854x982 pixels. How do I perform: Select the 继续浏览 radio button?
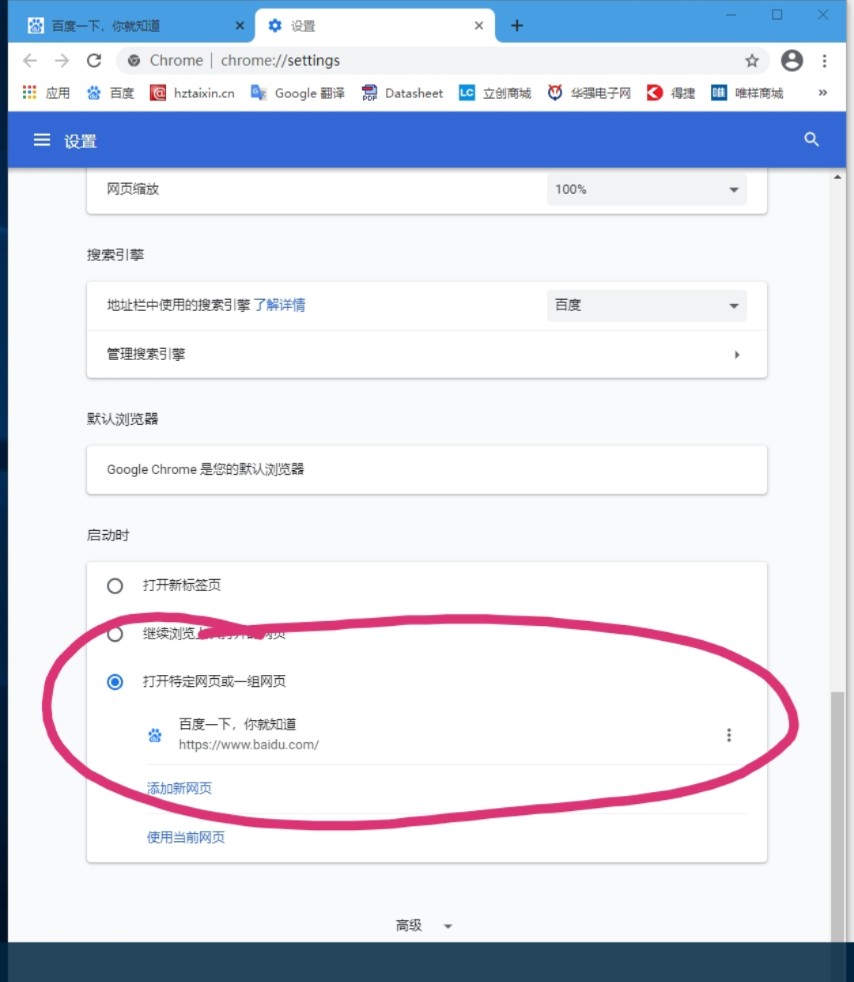[x=115, y=634]
